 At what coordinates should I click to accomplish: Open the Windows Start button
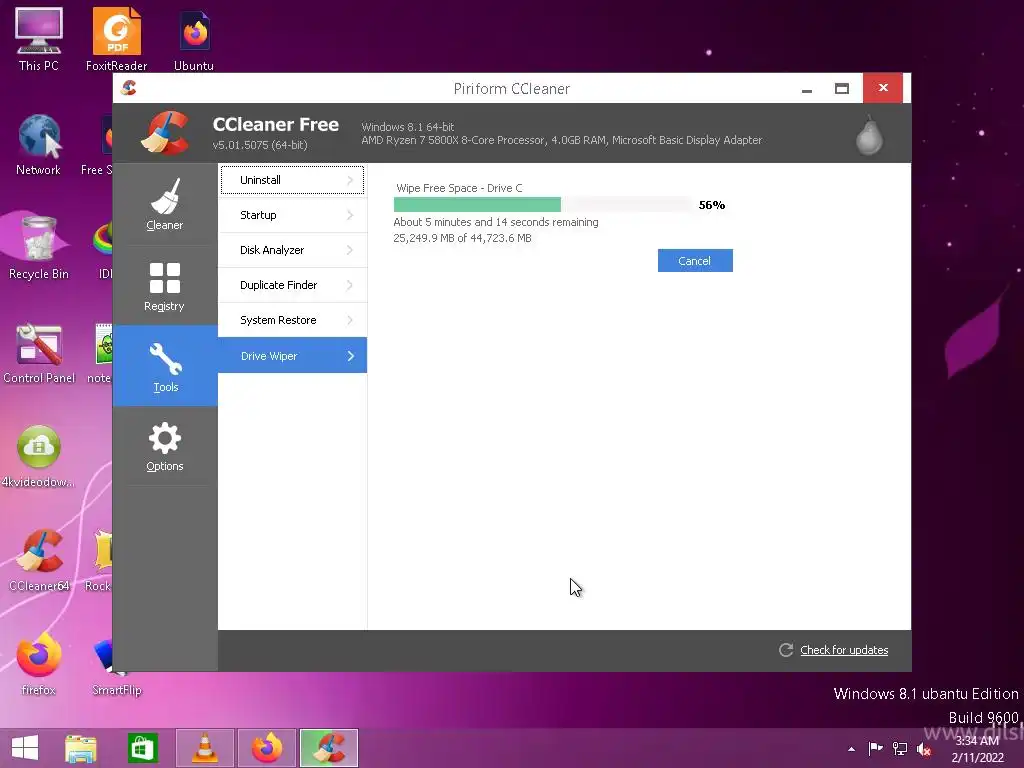[25, 748]
